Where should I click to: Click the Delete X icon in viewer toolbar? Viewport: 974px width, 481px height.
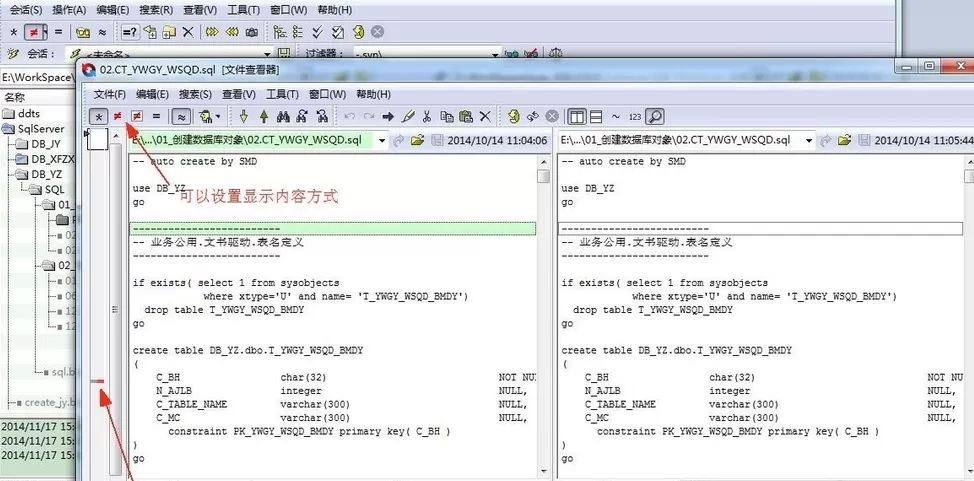tap(485, 116)
